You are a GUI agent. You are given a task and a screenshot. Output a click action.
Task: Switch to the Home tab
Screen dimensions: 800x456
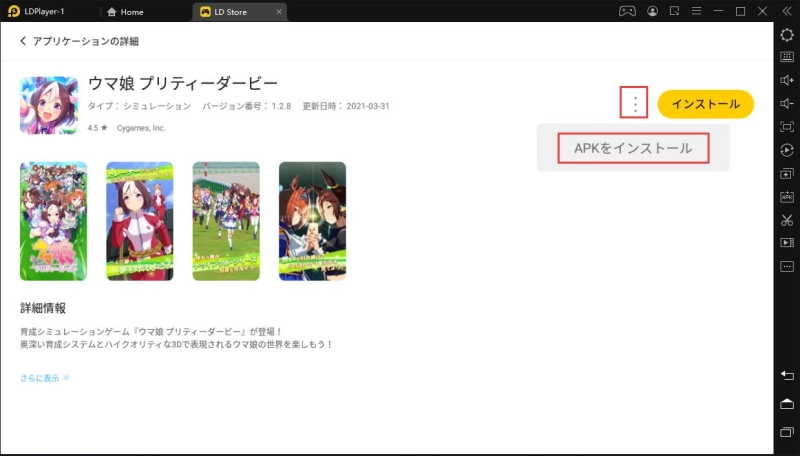coord(126,12)
